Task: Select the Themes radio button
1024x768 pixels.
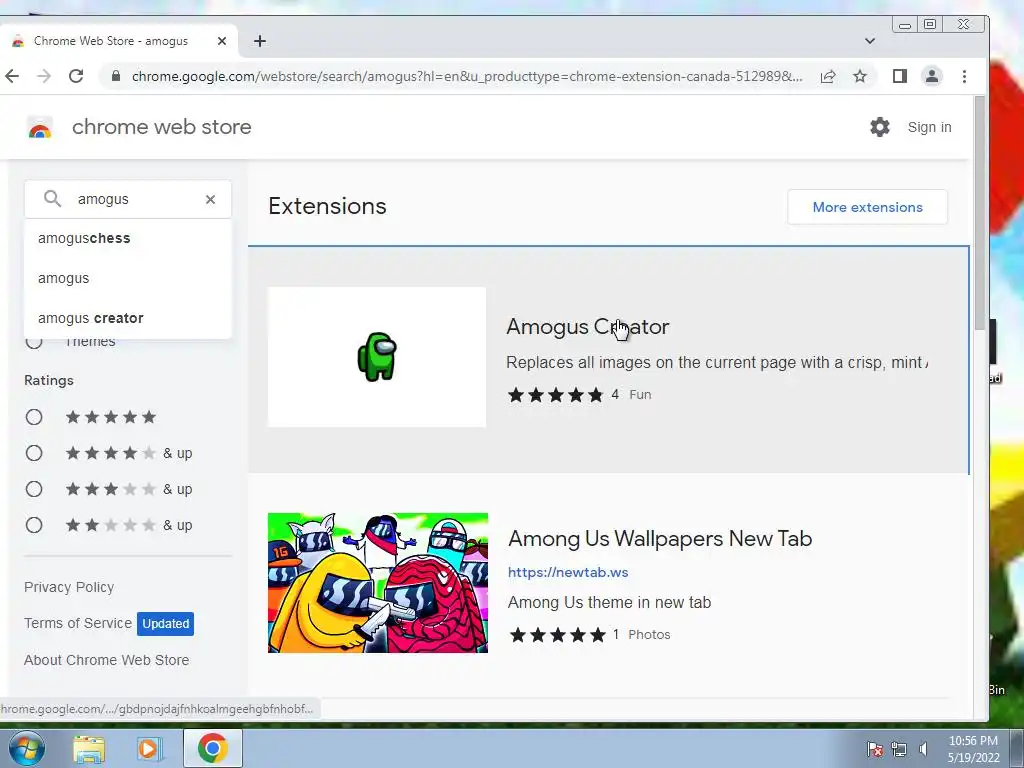Action: [34, 341]
